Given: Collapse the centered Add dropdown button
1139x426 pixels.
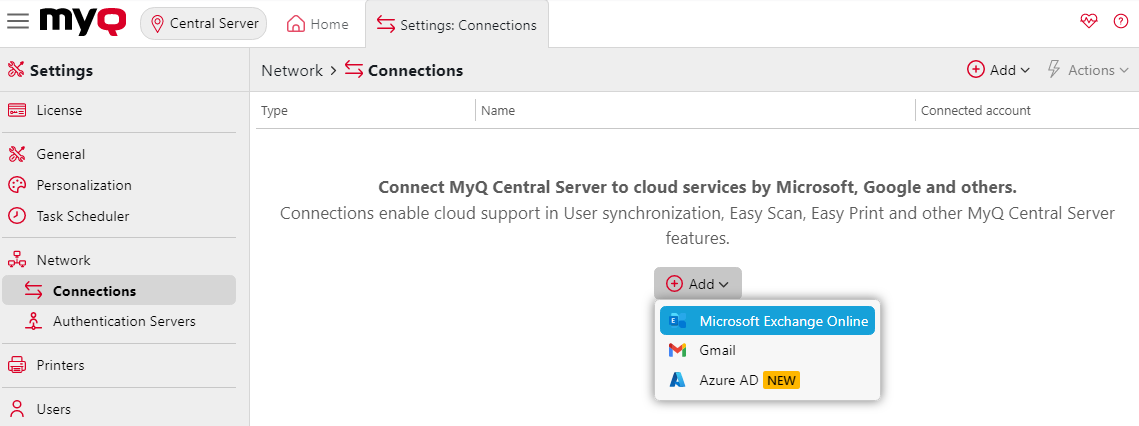Looking at the screenshot, I should pos(698,284).
